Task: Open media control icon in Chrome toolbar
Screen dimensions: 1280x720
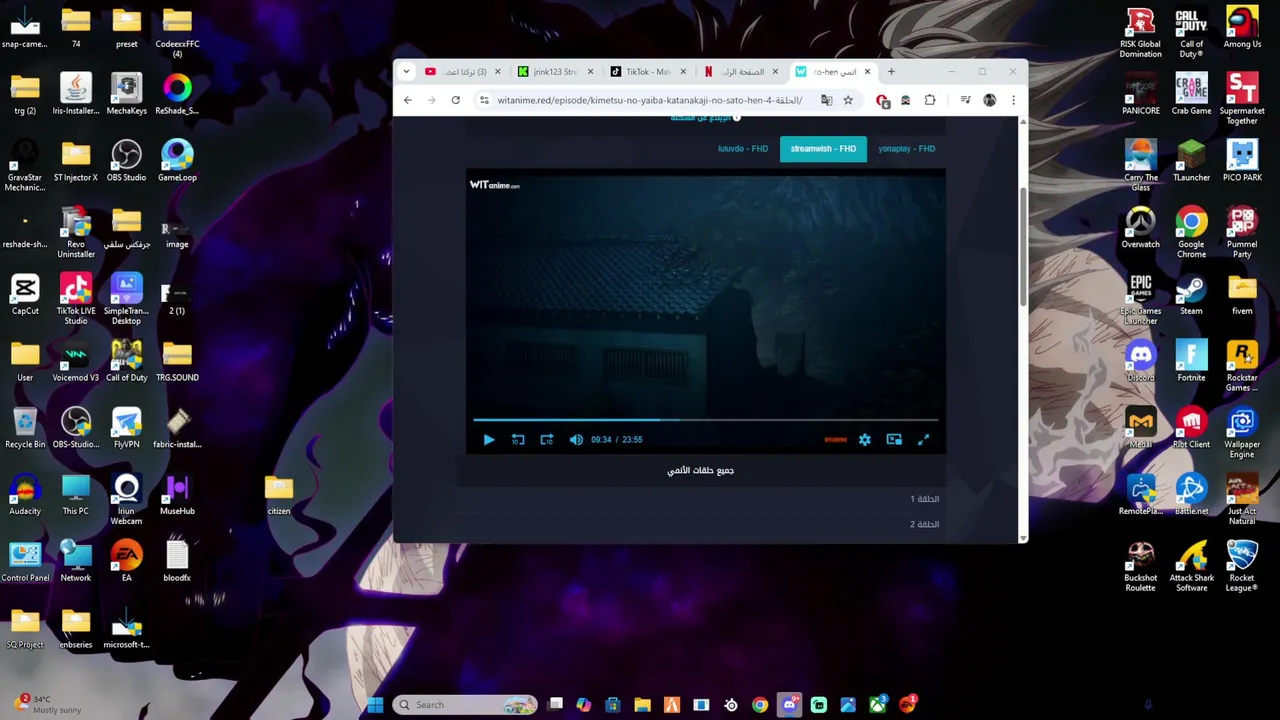Action: pyautogui.click(x=965, y=100)
